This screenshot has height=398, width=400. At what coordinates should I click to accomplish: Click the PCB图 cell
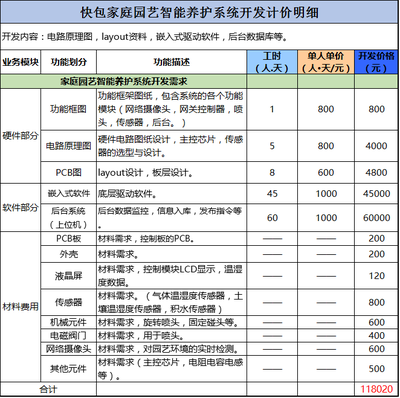tap(69, 173)
